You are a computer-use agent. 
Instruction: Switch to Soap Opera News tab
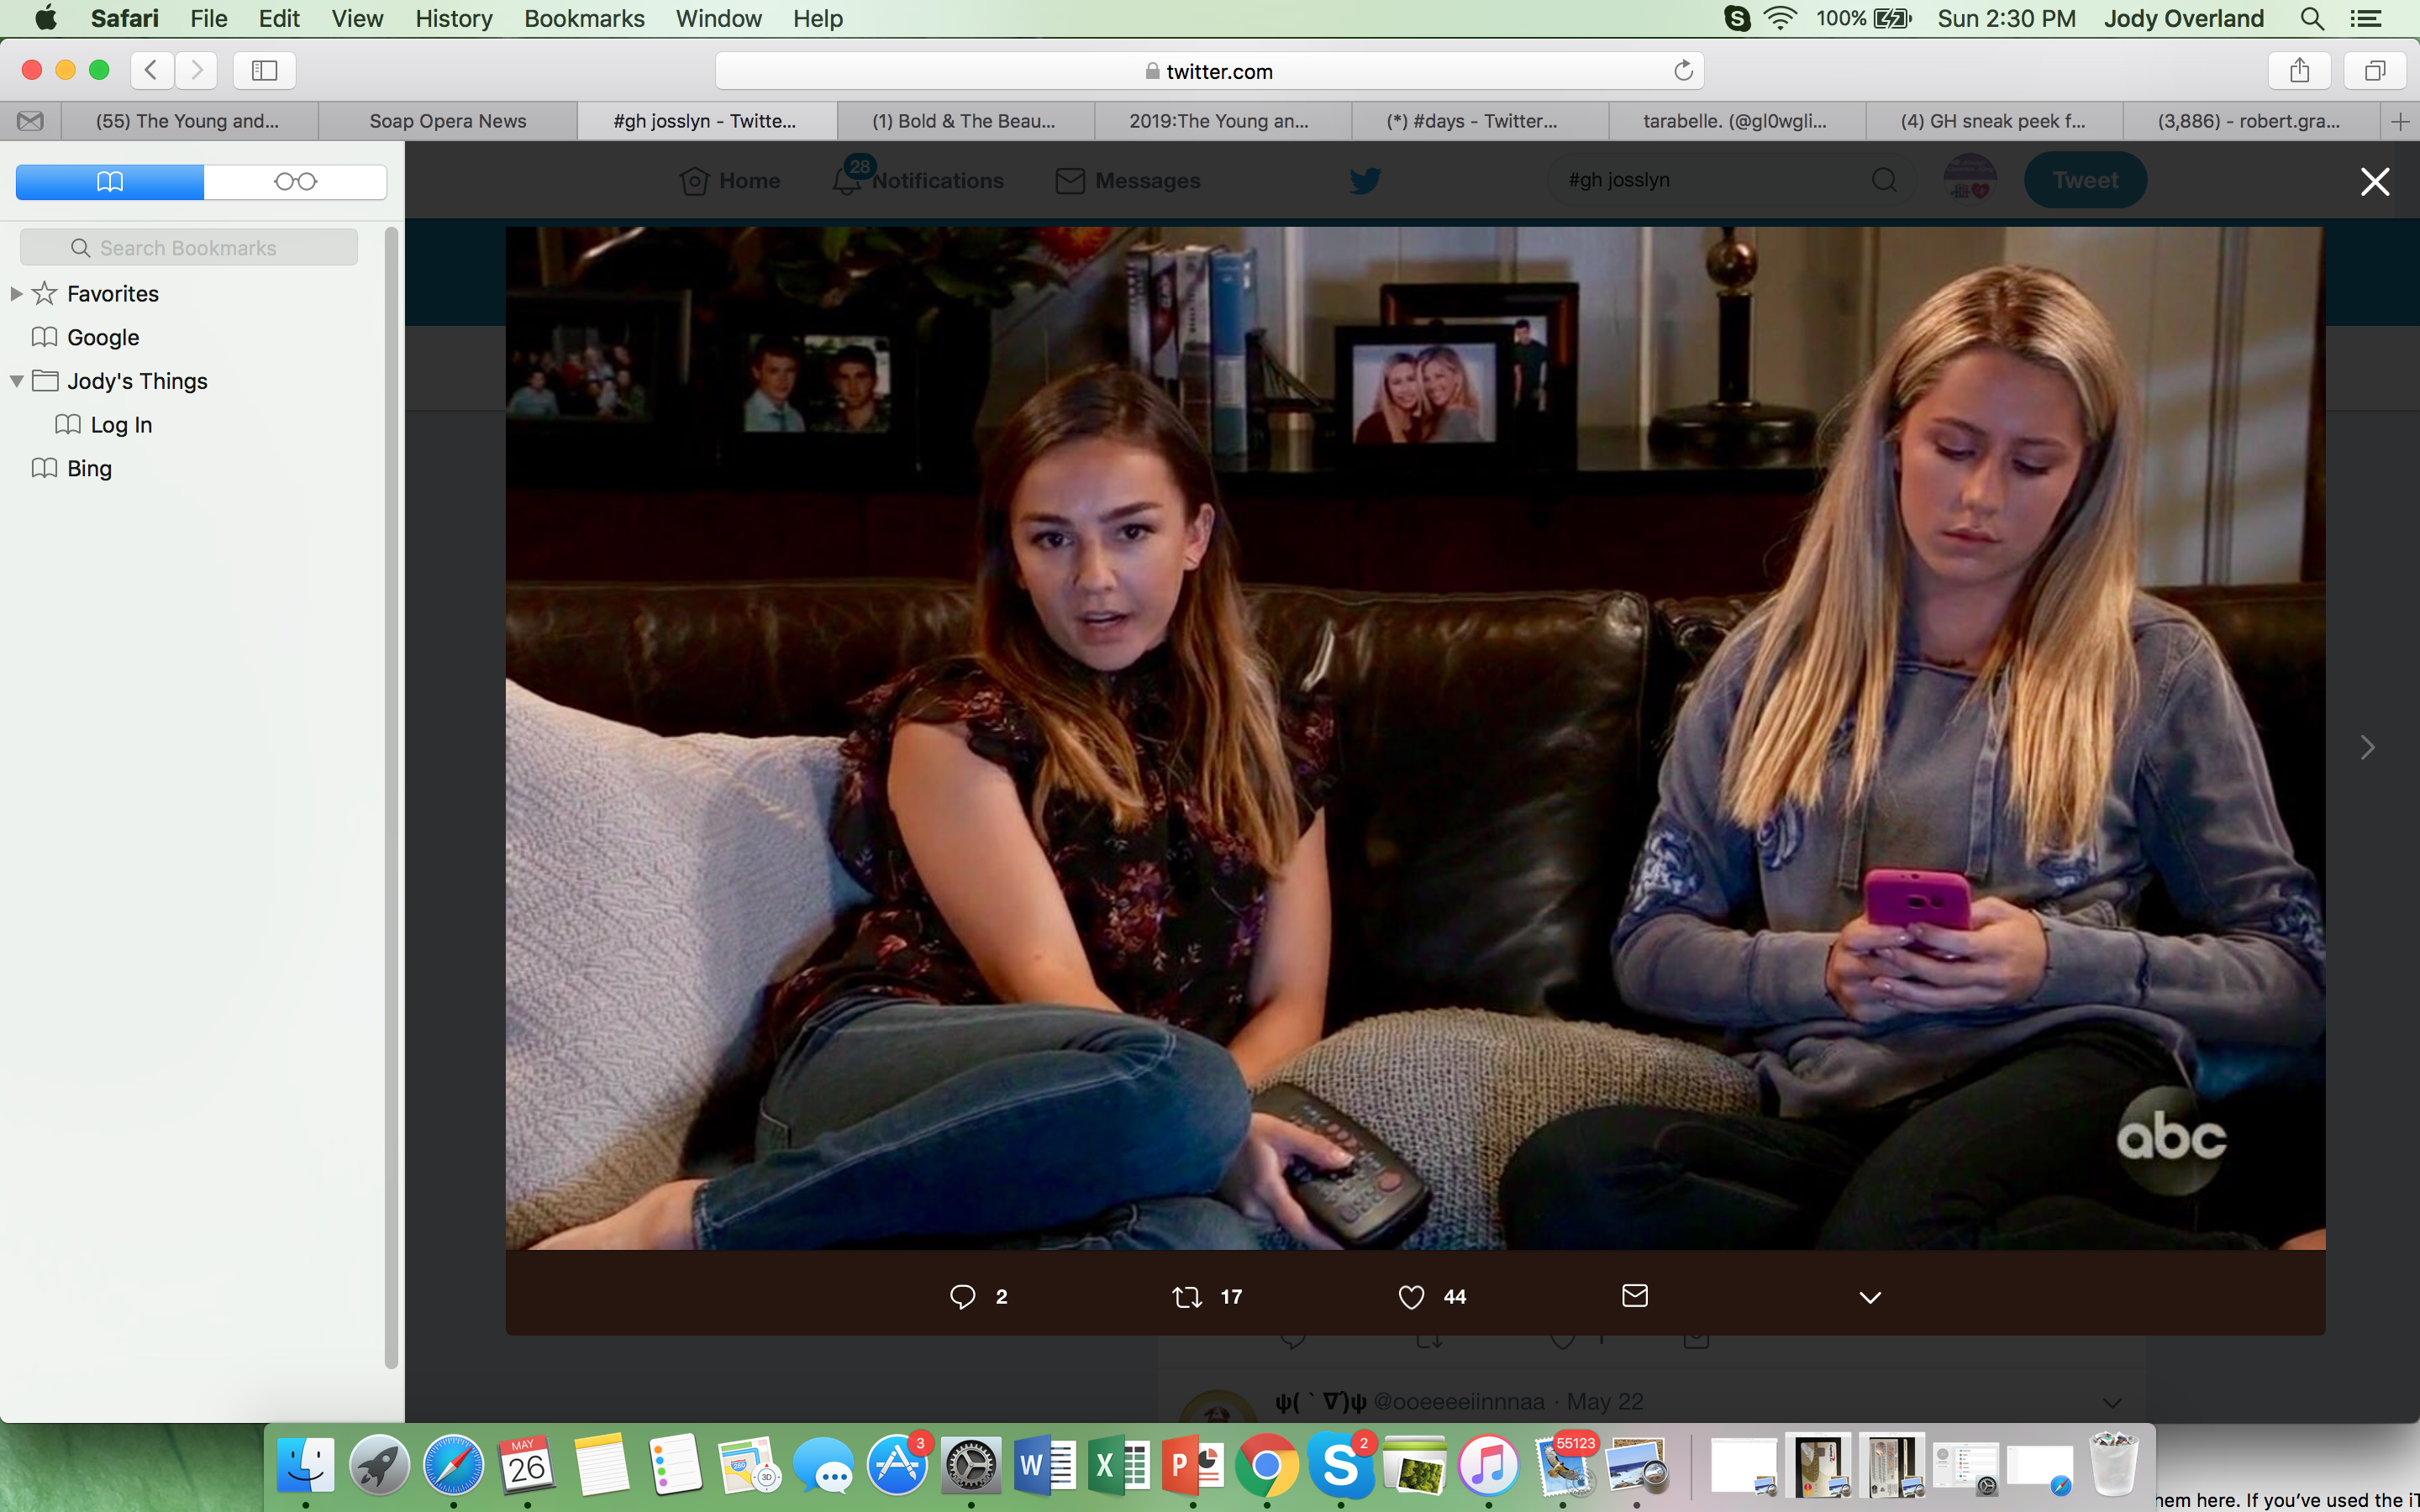(448, 121)
